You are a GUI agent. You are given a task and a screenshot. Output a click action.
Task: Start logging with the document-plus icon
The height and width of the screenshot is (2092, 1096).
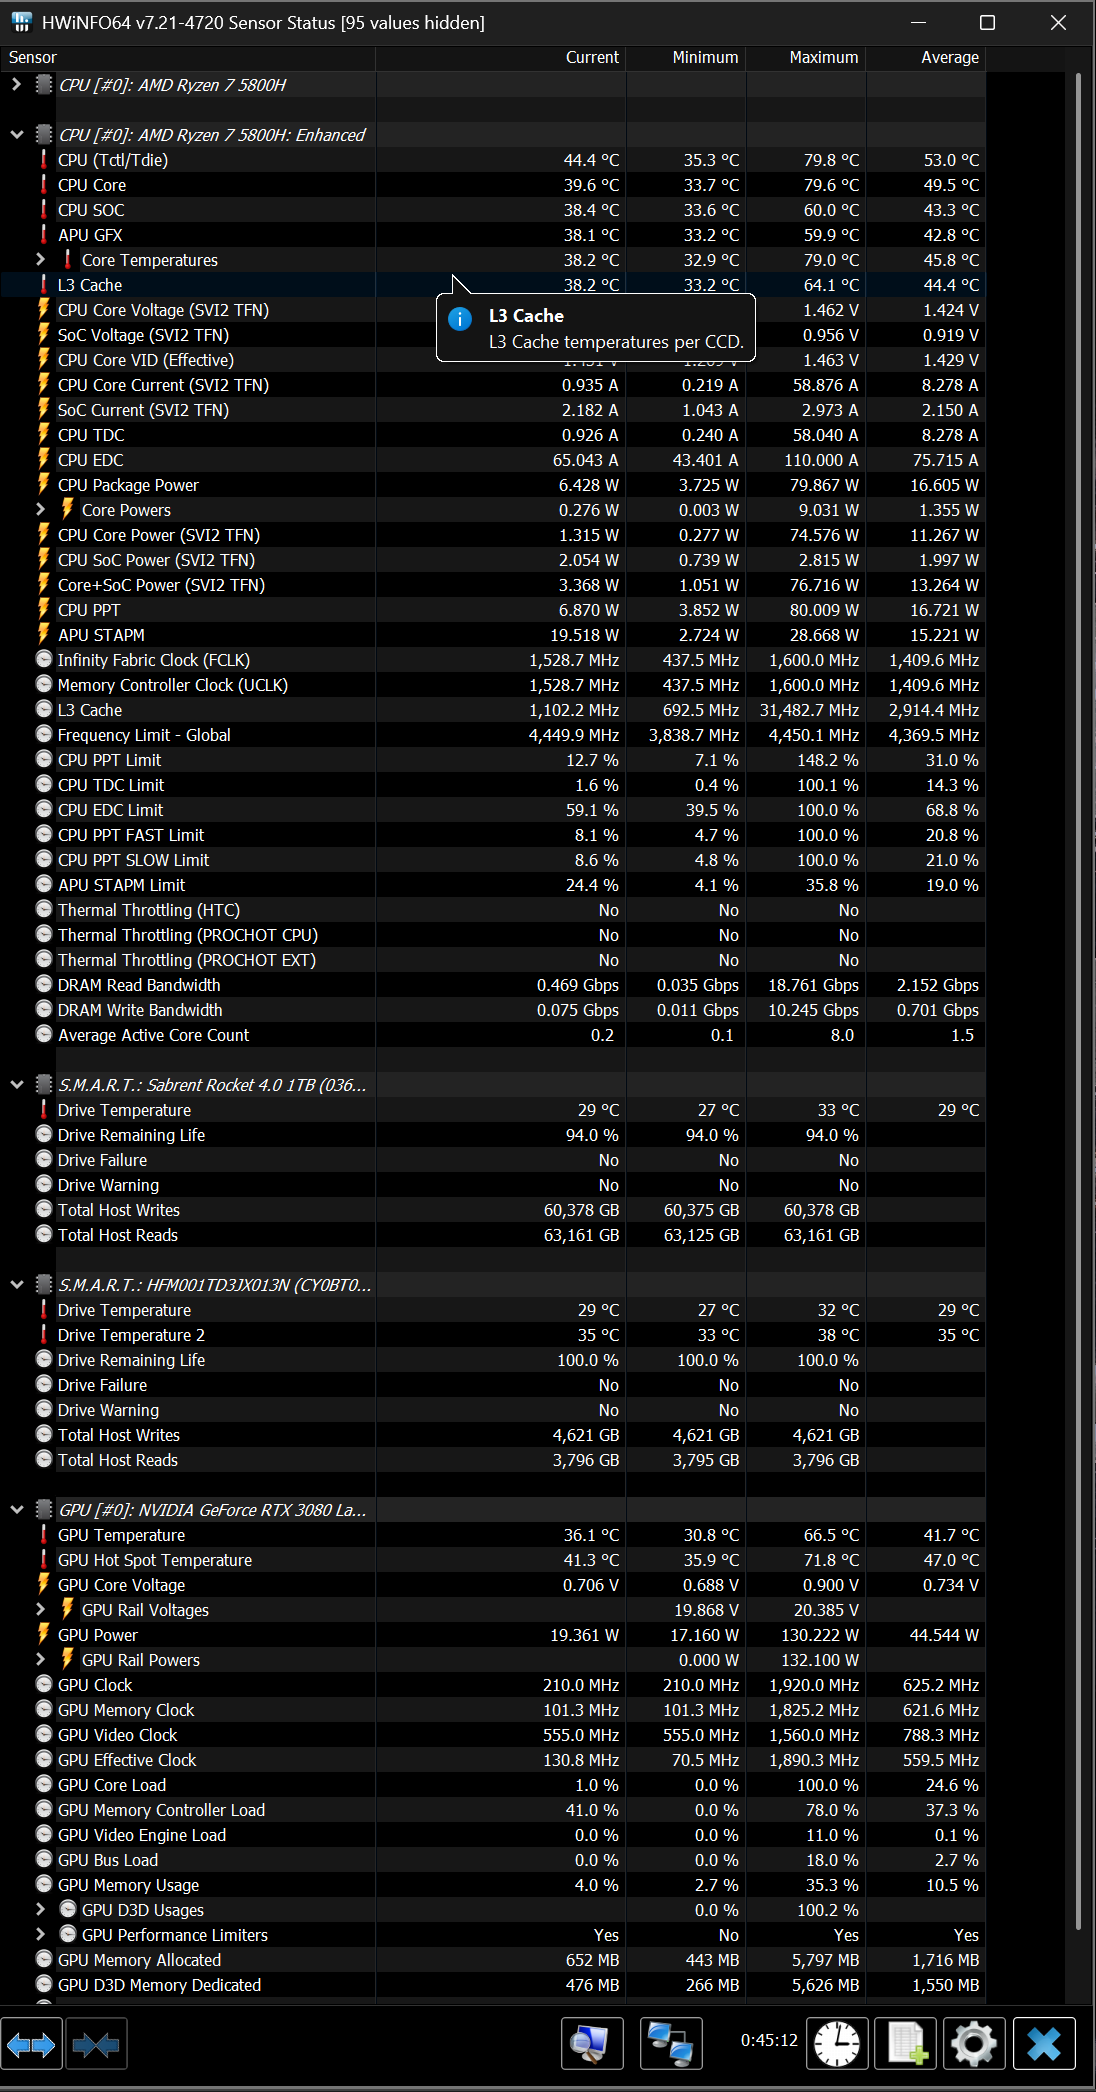point(906,2044)
